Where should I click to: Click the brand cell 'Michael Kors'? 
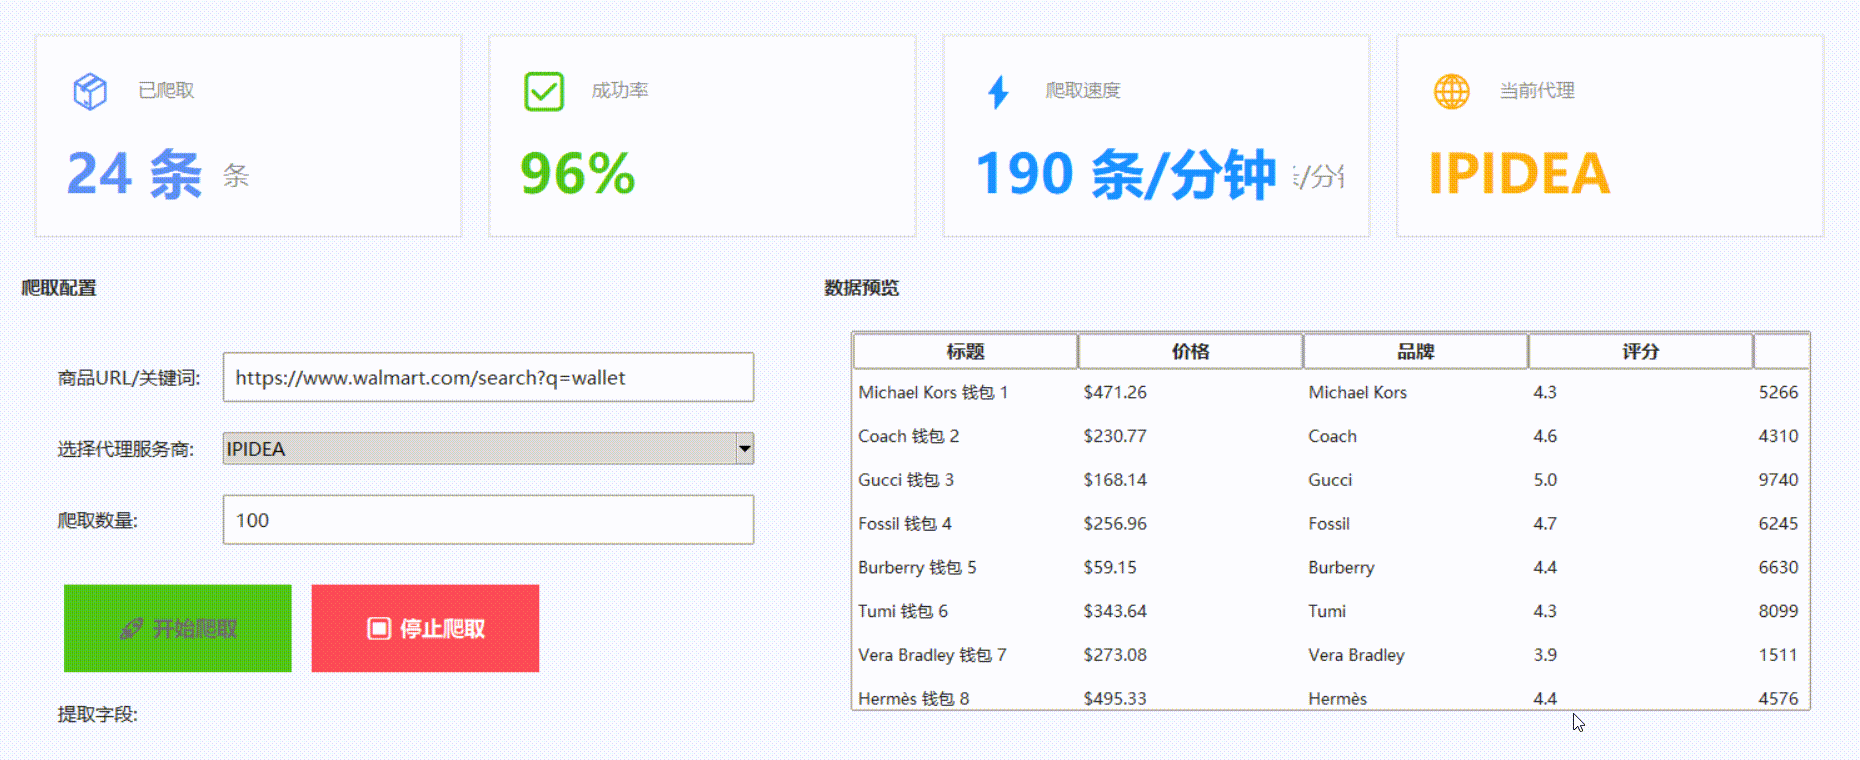(x=1357, y=392)
